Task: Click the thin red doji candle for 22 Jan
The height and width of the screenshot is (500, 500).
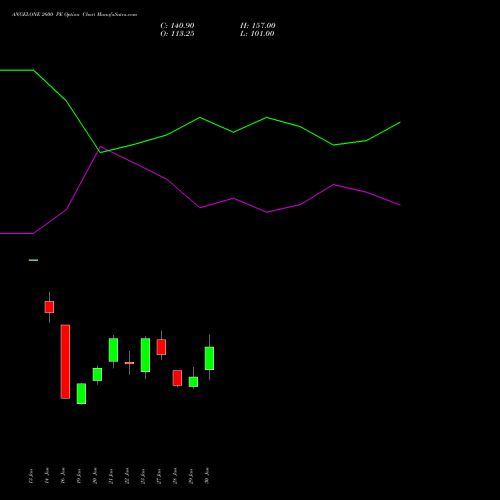Action: 129,363
